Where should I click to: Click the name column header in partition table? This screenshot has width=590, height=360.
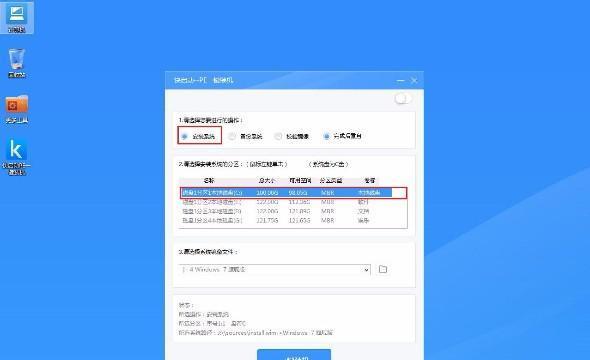209,181
